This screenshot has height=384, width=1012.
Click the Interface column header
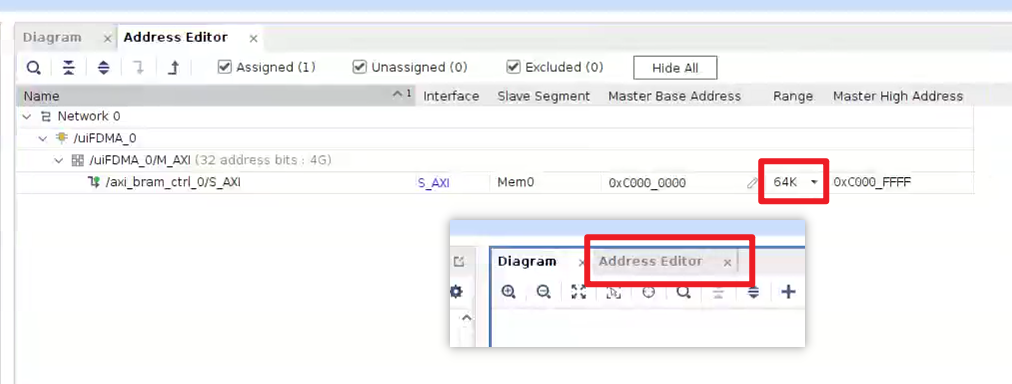(451, 96)
